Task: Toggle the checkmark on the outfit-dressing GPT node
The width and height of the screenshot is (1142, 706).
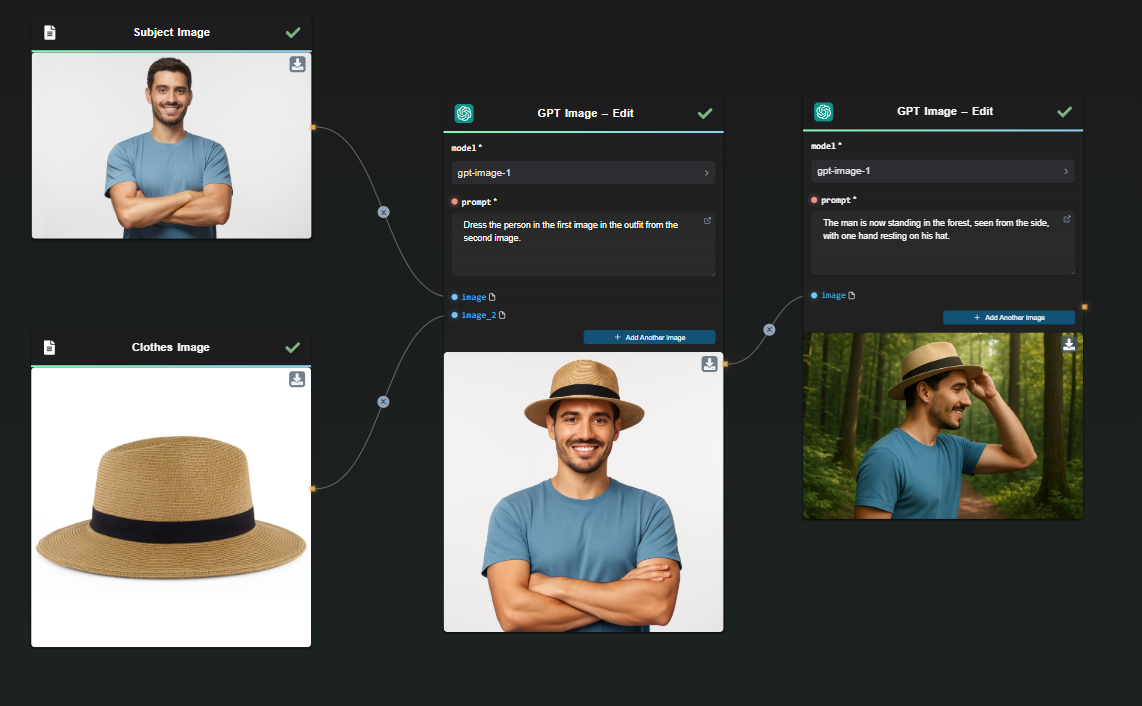Action: pyautogui.click(x=705, y=114)
